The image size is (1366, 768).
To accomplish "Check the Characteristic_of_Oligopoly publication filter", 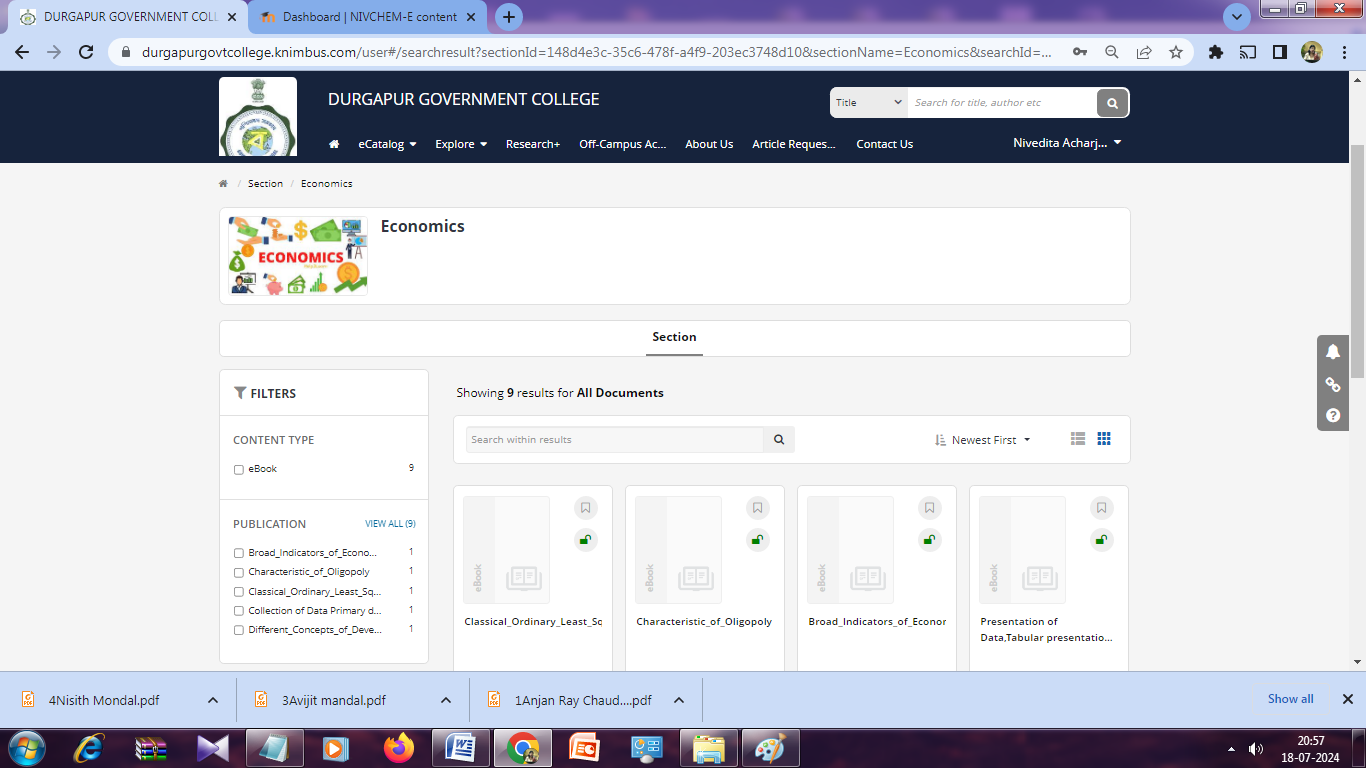I will coord(239,573).
